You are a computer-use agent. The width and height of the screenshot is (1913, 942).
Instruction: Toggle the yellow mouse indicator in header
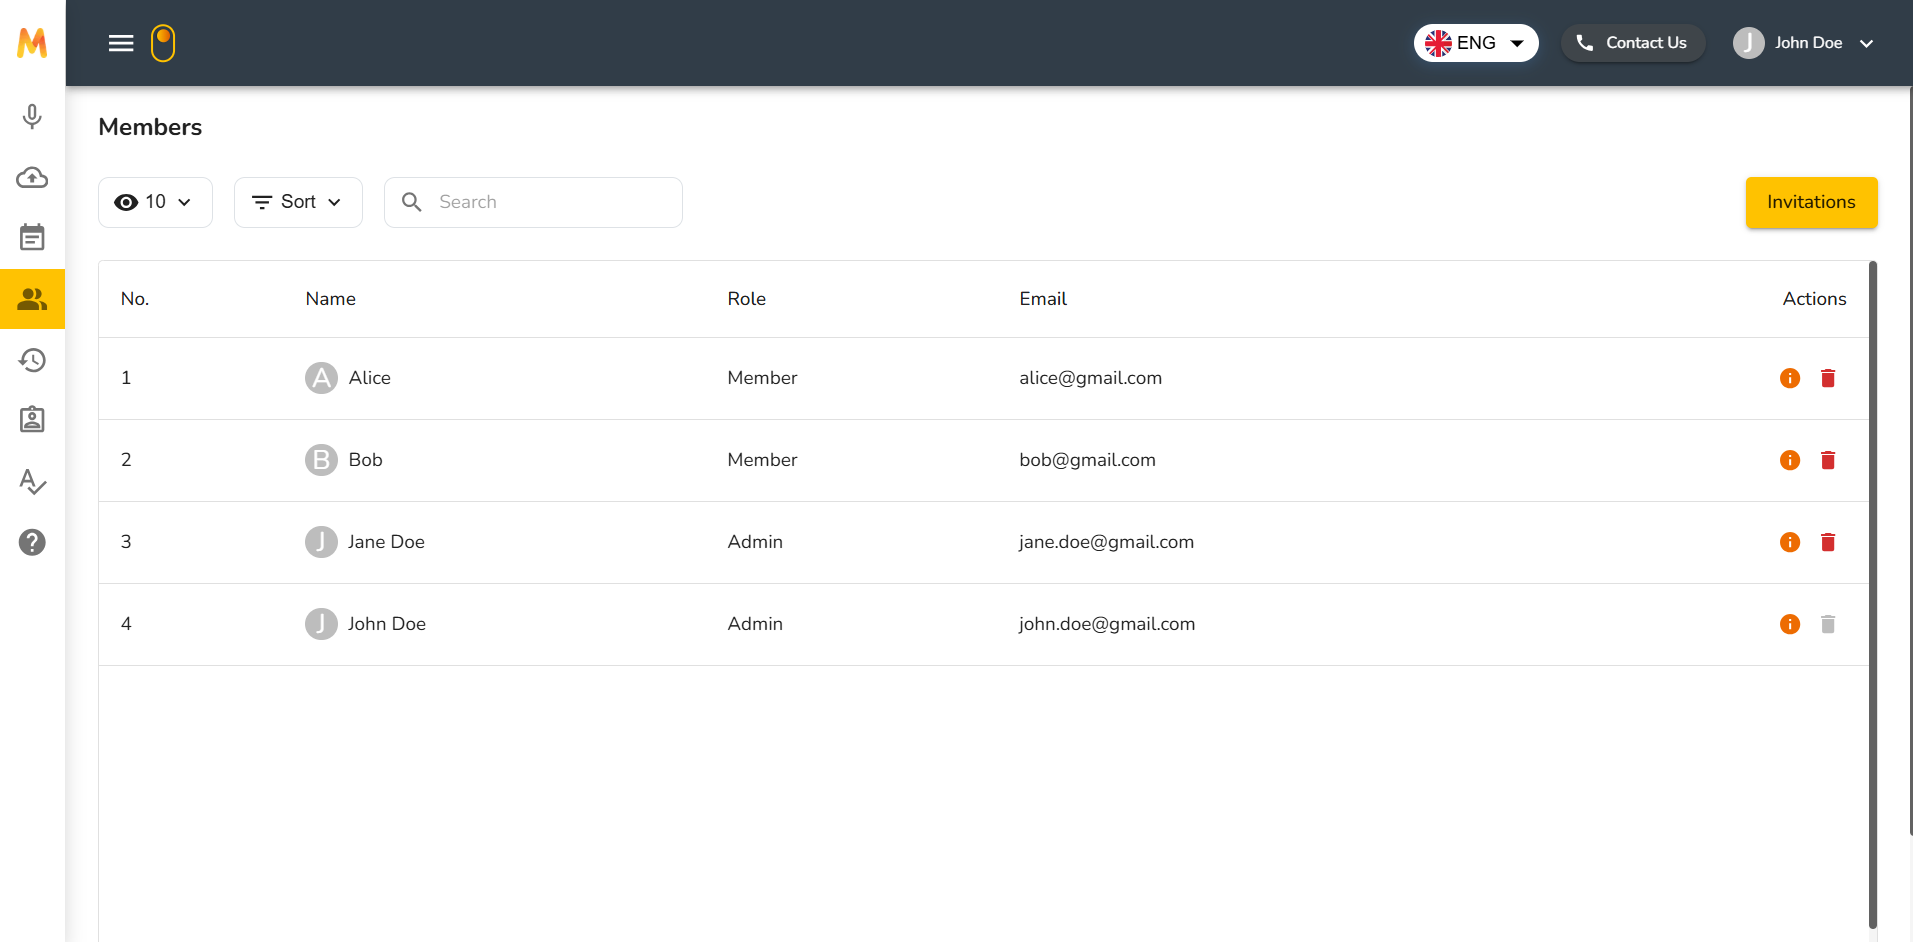[163, 43]
